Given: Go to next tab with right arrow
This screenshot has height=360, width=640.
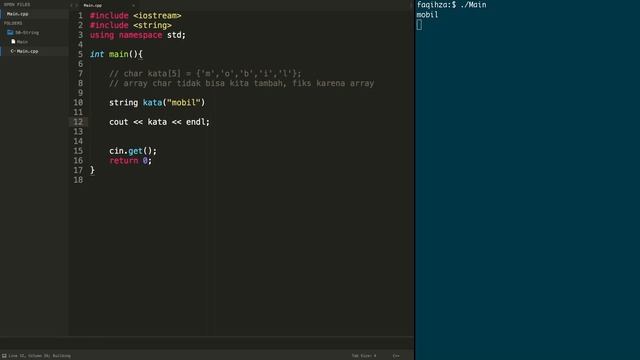Looking at the screenshot, I should tap(77, 5).
